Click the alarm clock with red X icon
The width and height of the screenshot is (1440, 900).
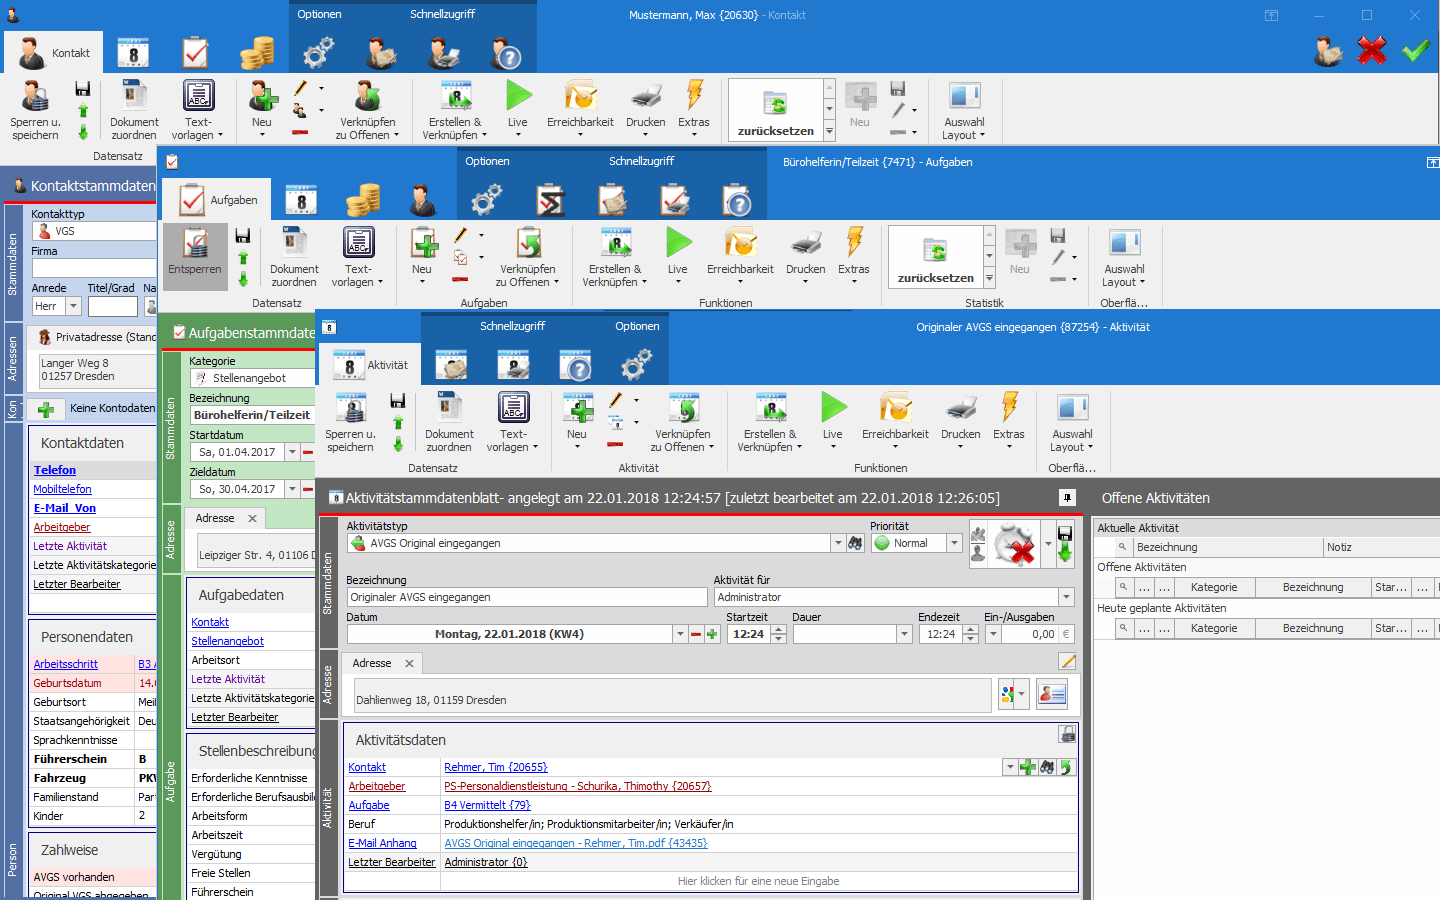tap(1015, 545)
